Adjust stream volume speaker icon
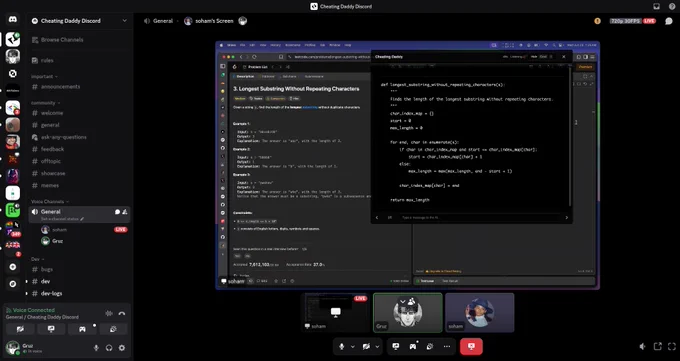680x361 pixels. tap(643, 346)
